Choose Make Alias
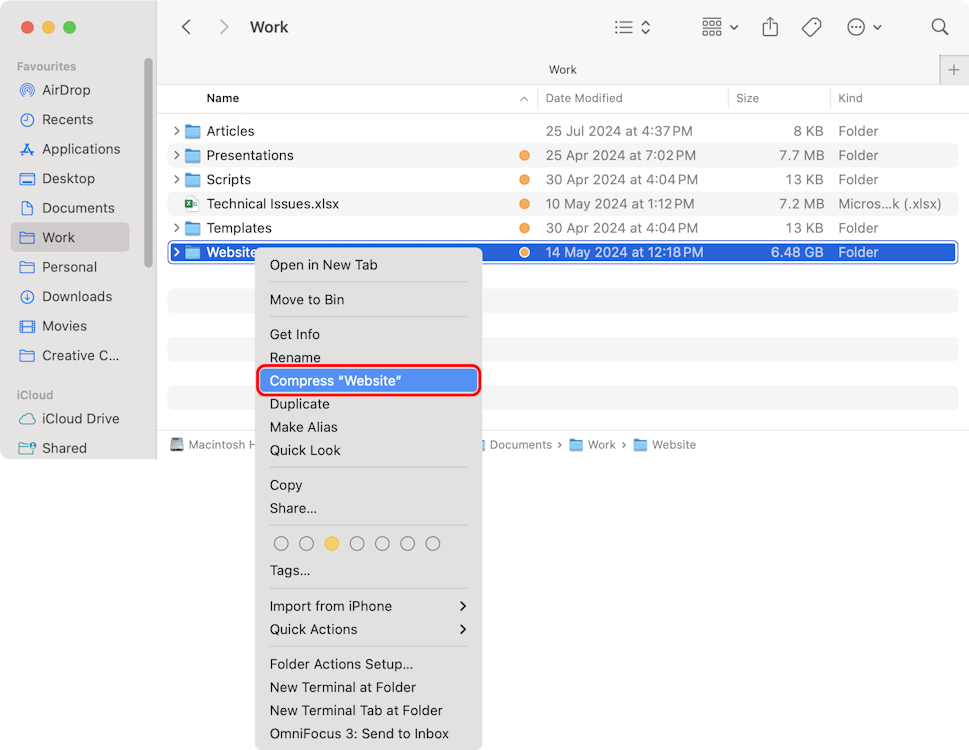Viewport: 969px width, 750px height. click(x=368, y=428)
